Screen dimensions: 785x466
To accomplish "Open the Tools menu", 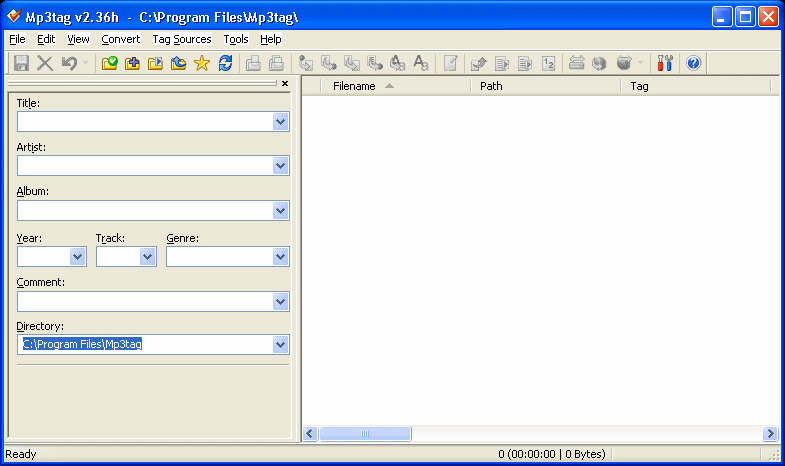I will [236, 39].
